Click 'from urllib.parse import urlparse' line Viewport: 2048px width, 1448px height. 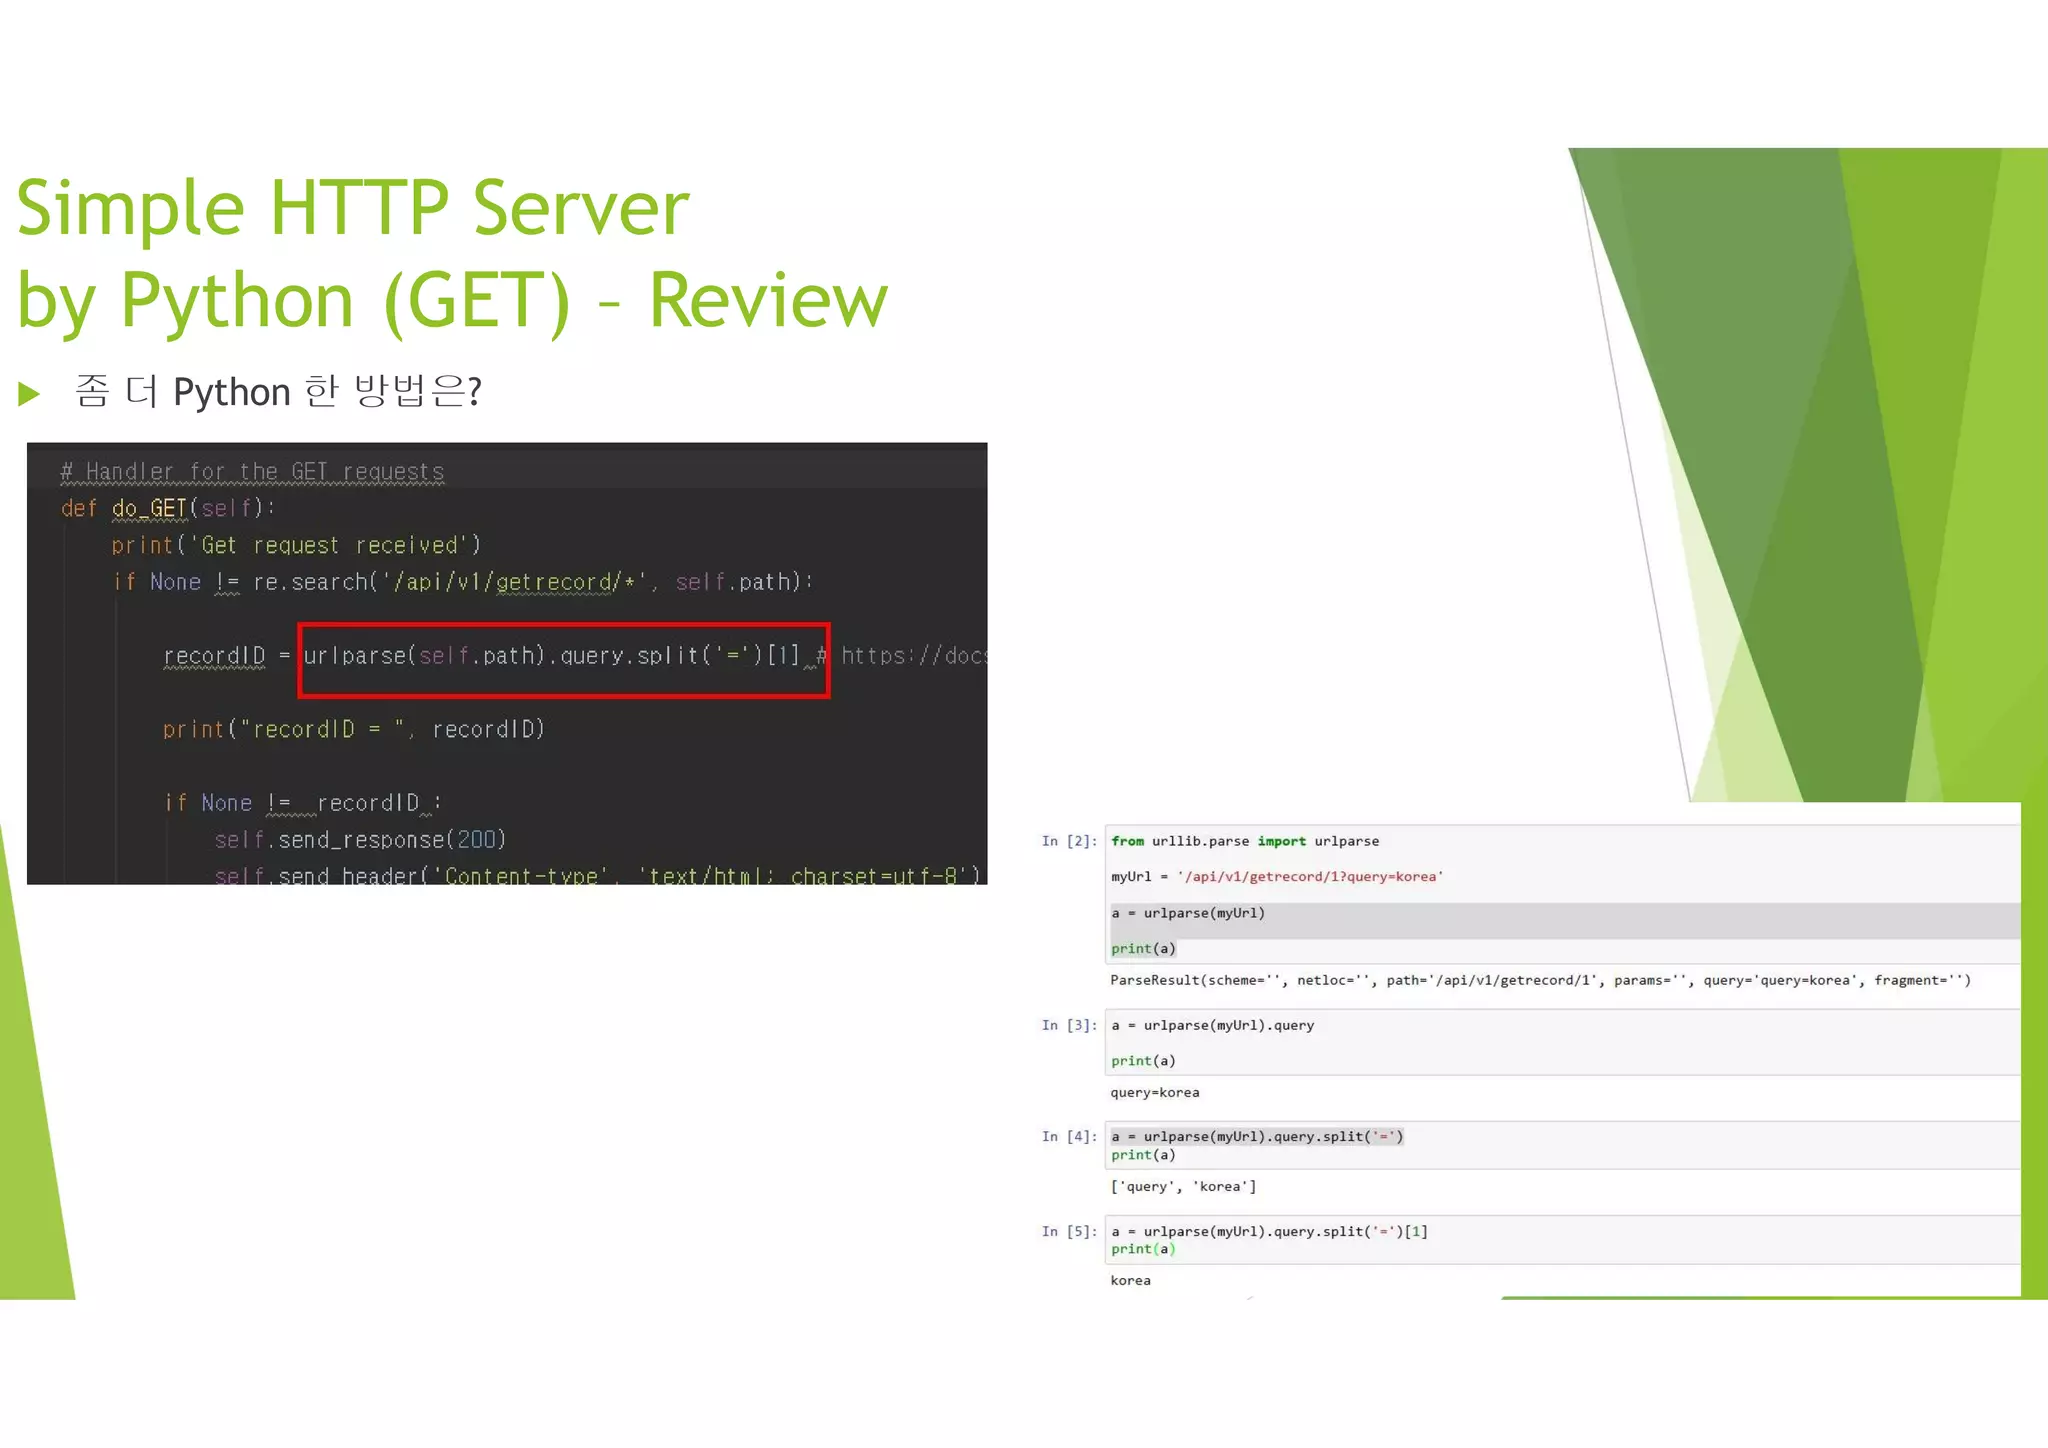[x=1245, y=841]
